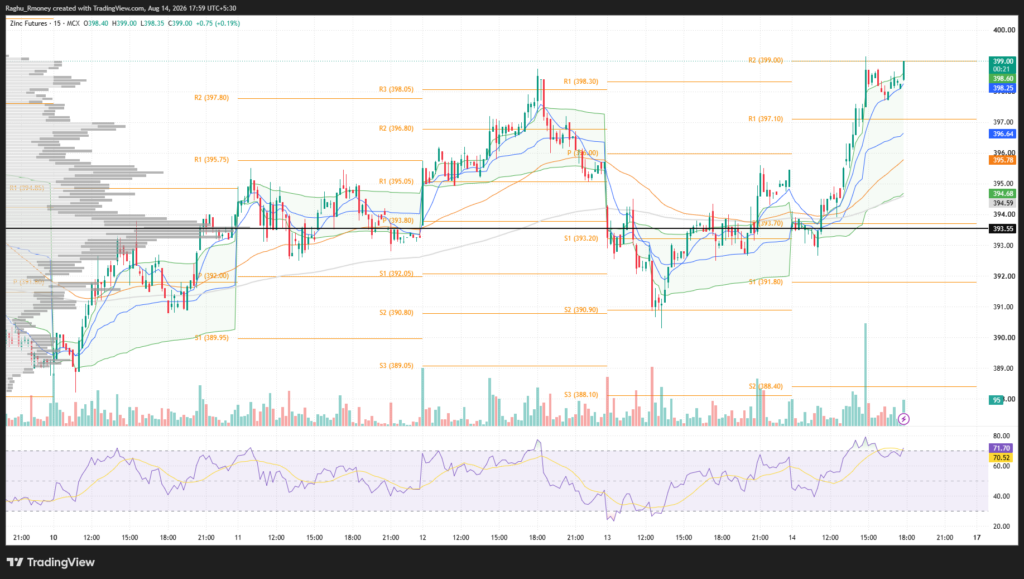The width and height of the screenshot is (1024, 579).
Task: Click the S3 (389.05) pivot label
Action: 396,366
